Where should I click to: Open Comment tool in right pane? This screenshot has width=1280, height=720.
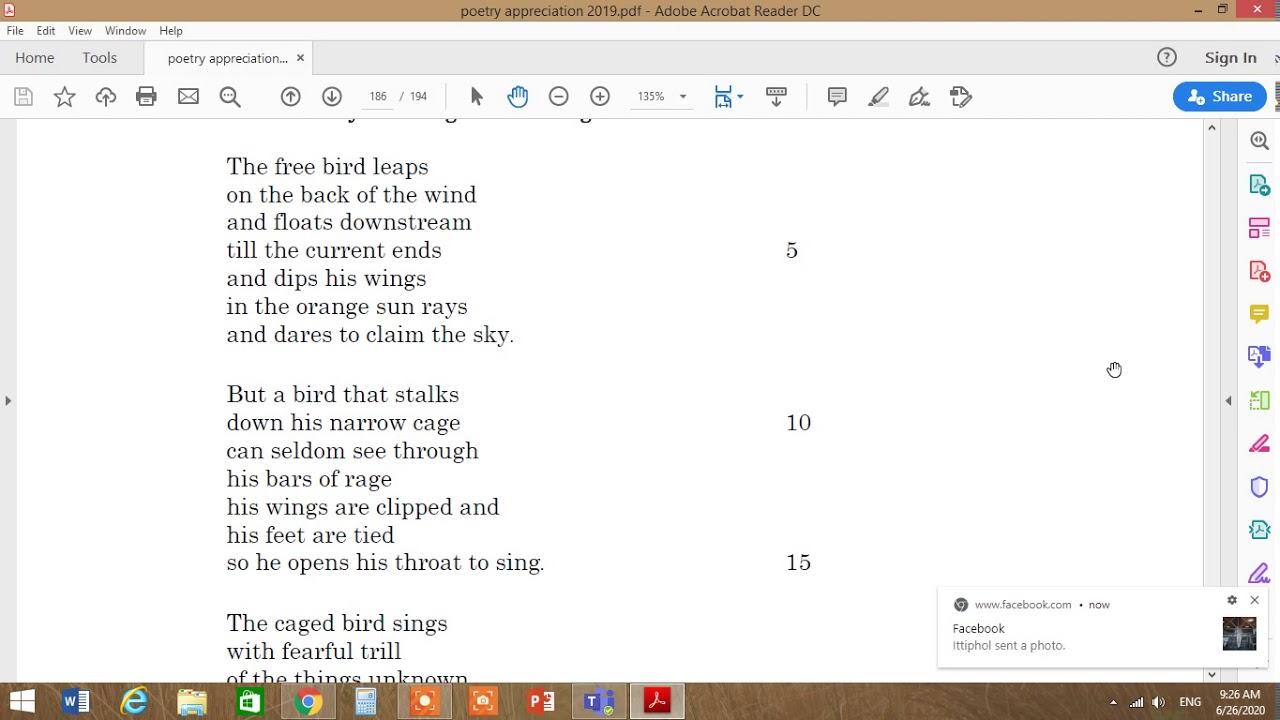click(1259, 314)
